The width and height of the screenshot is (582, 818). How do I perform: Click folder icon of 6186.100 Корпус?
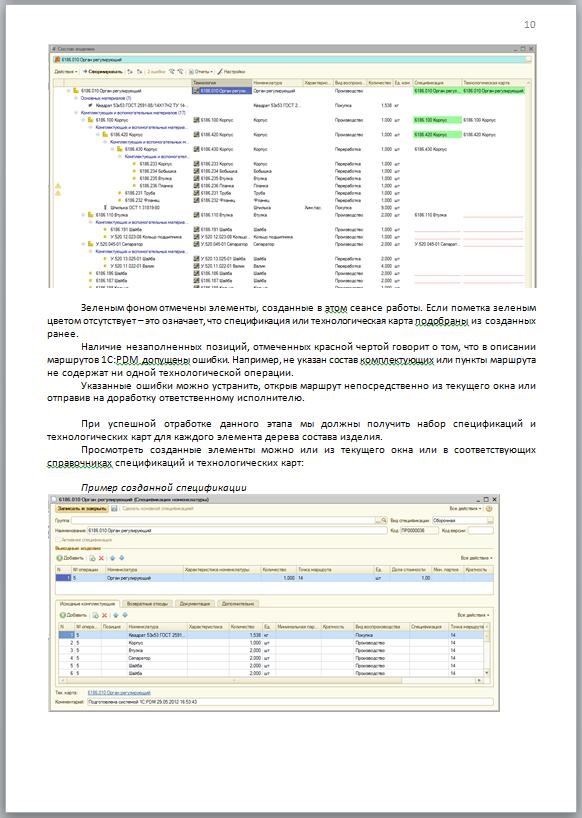click(90, 120)
